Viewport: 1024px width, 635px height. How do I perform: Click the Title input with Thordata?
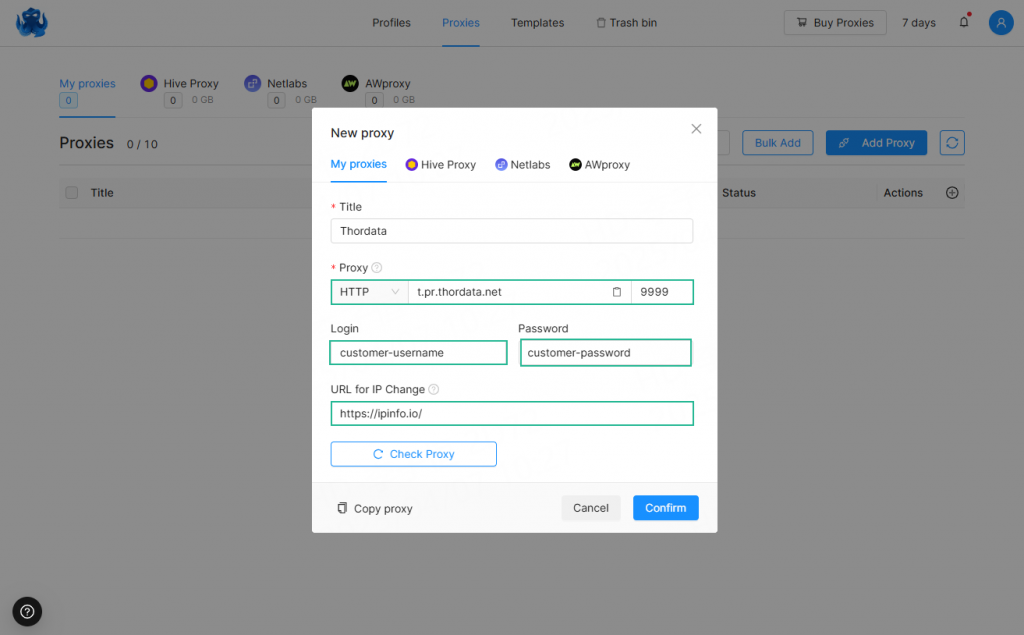point(511,231)
